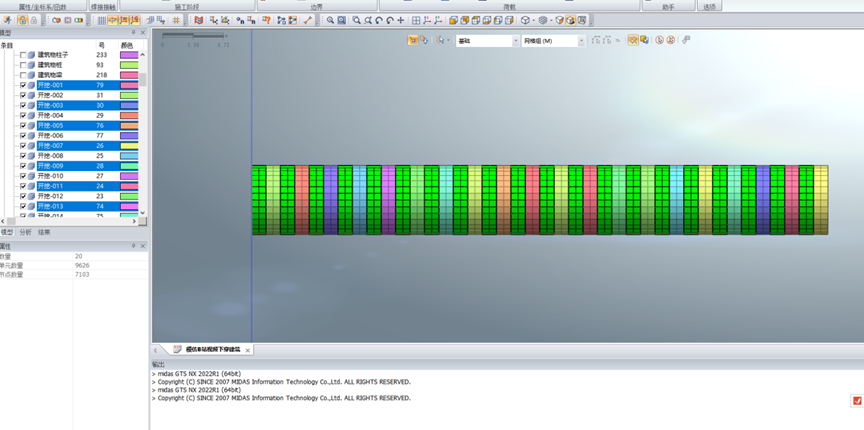864x430 pixels.
Task: Click the pin icon of the model panel
Action: pyautogui.click(x=134, y=33)
